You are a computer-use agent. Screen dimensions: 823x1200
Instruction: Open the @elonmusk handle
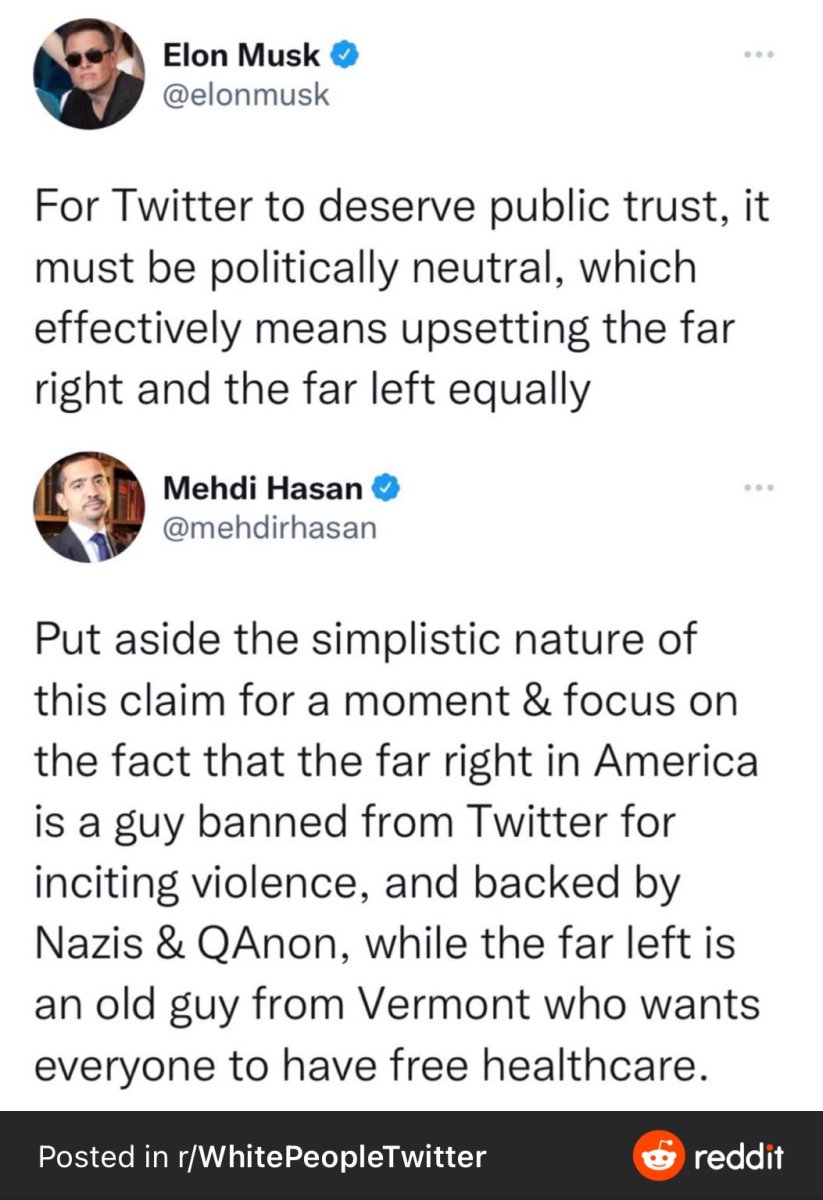245,94
